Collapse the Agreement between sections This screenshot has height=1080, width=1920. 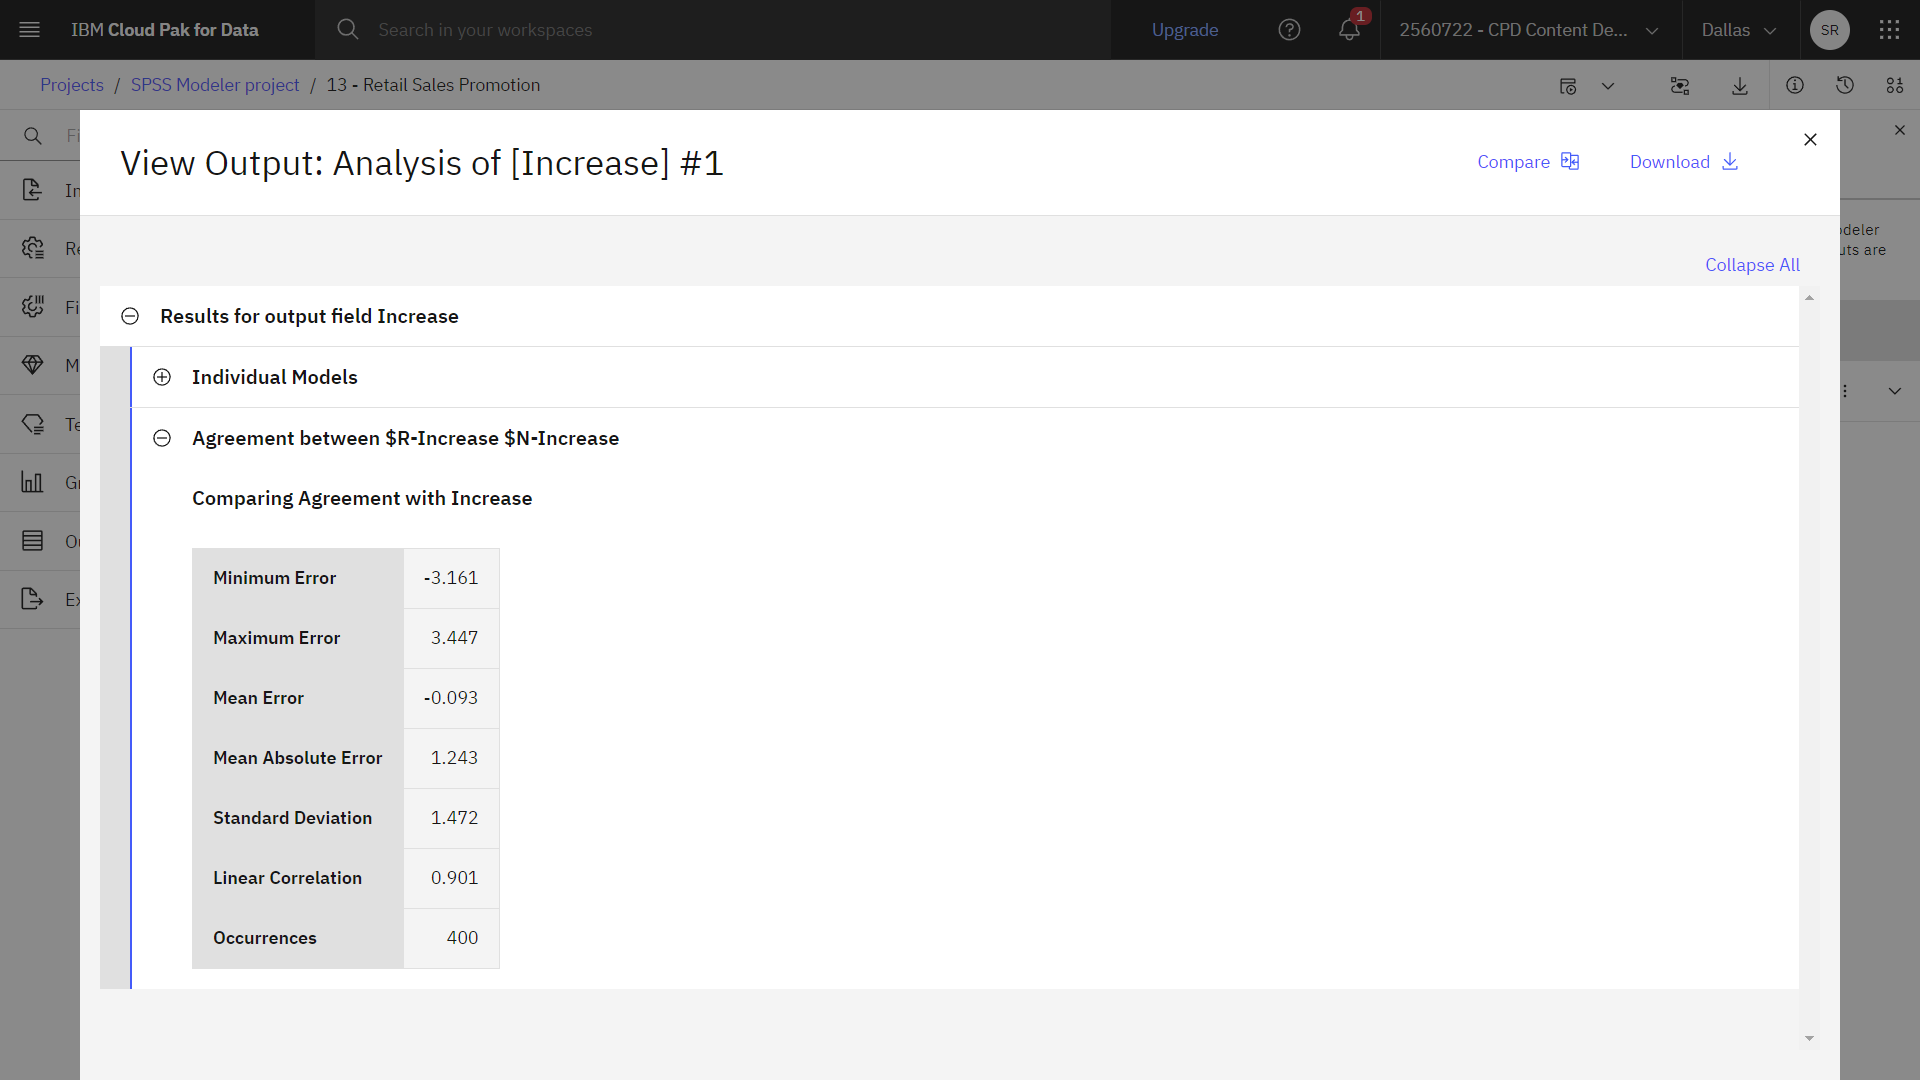pos(161,438)
